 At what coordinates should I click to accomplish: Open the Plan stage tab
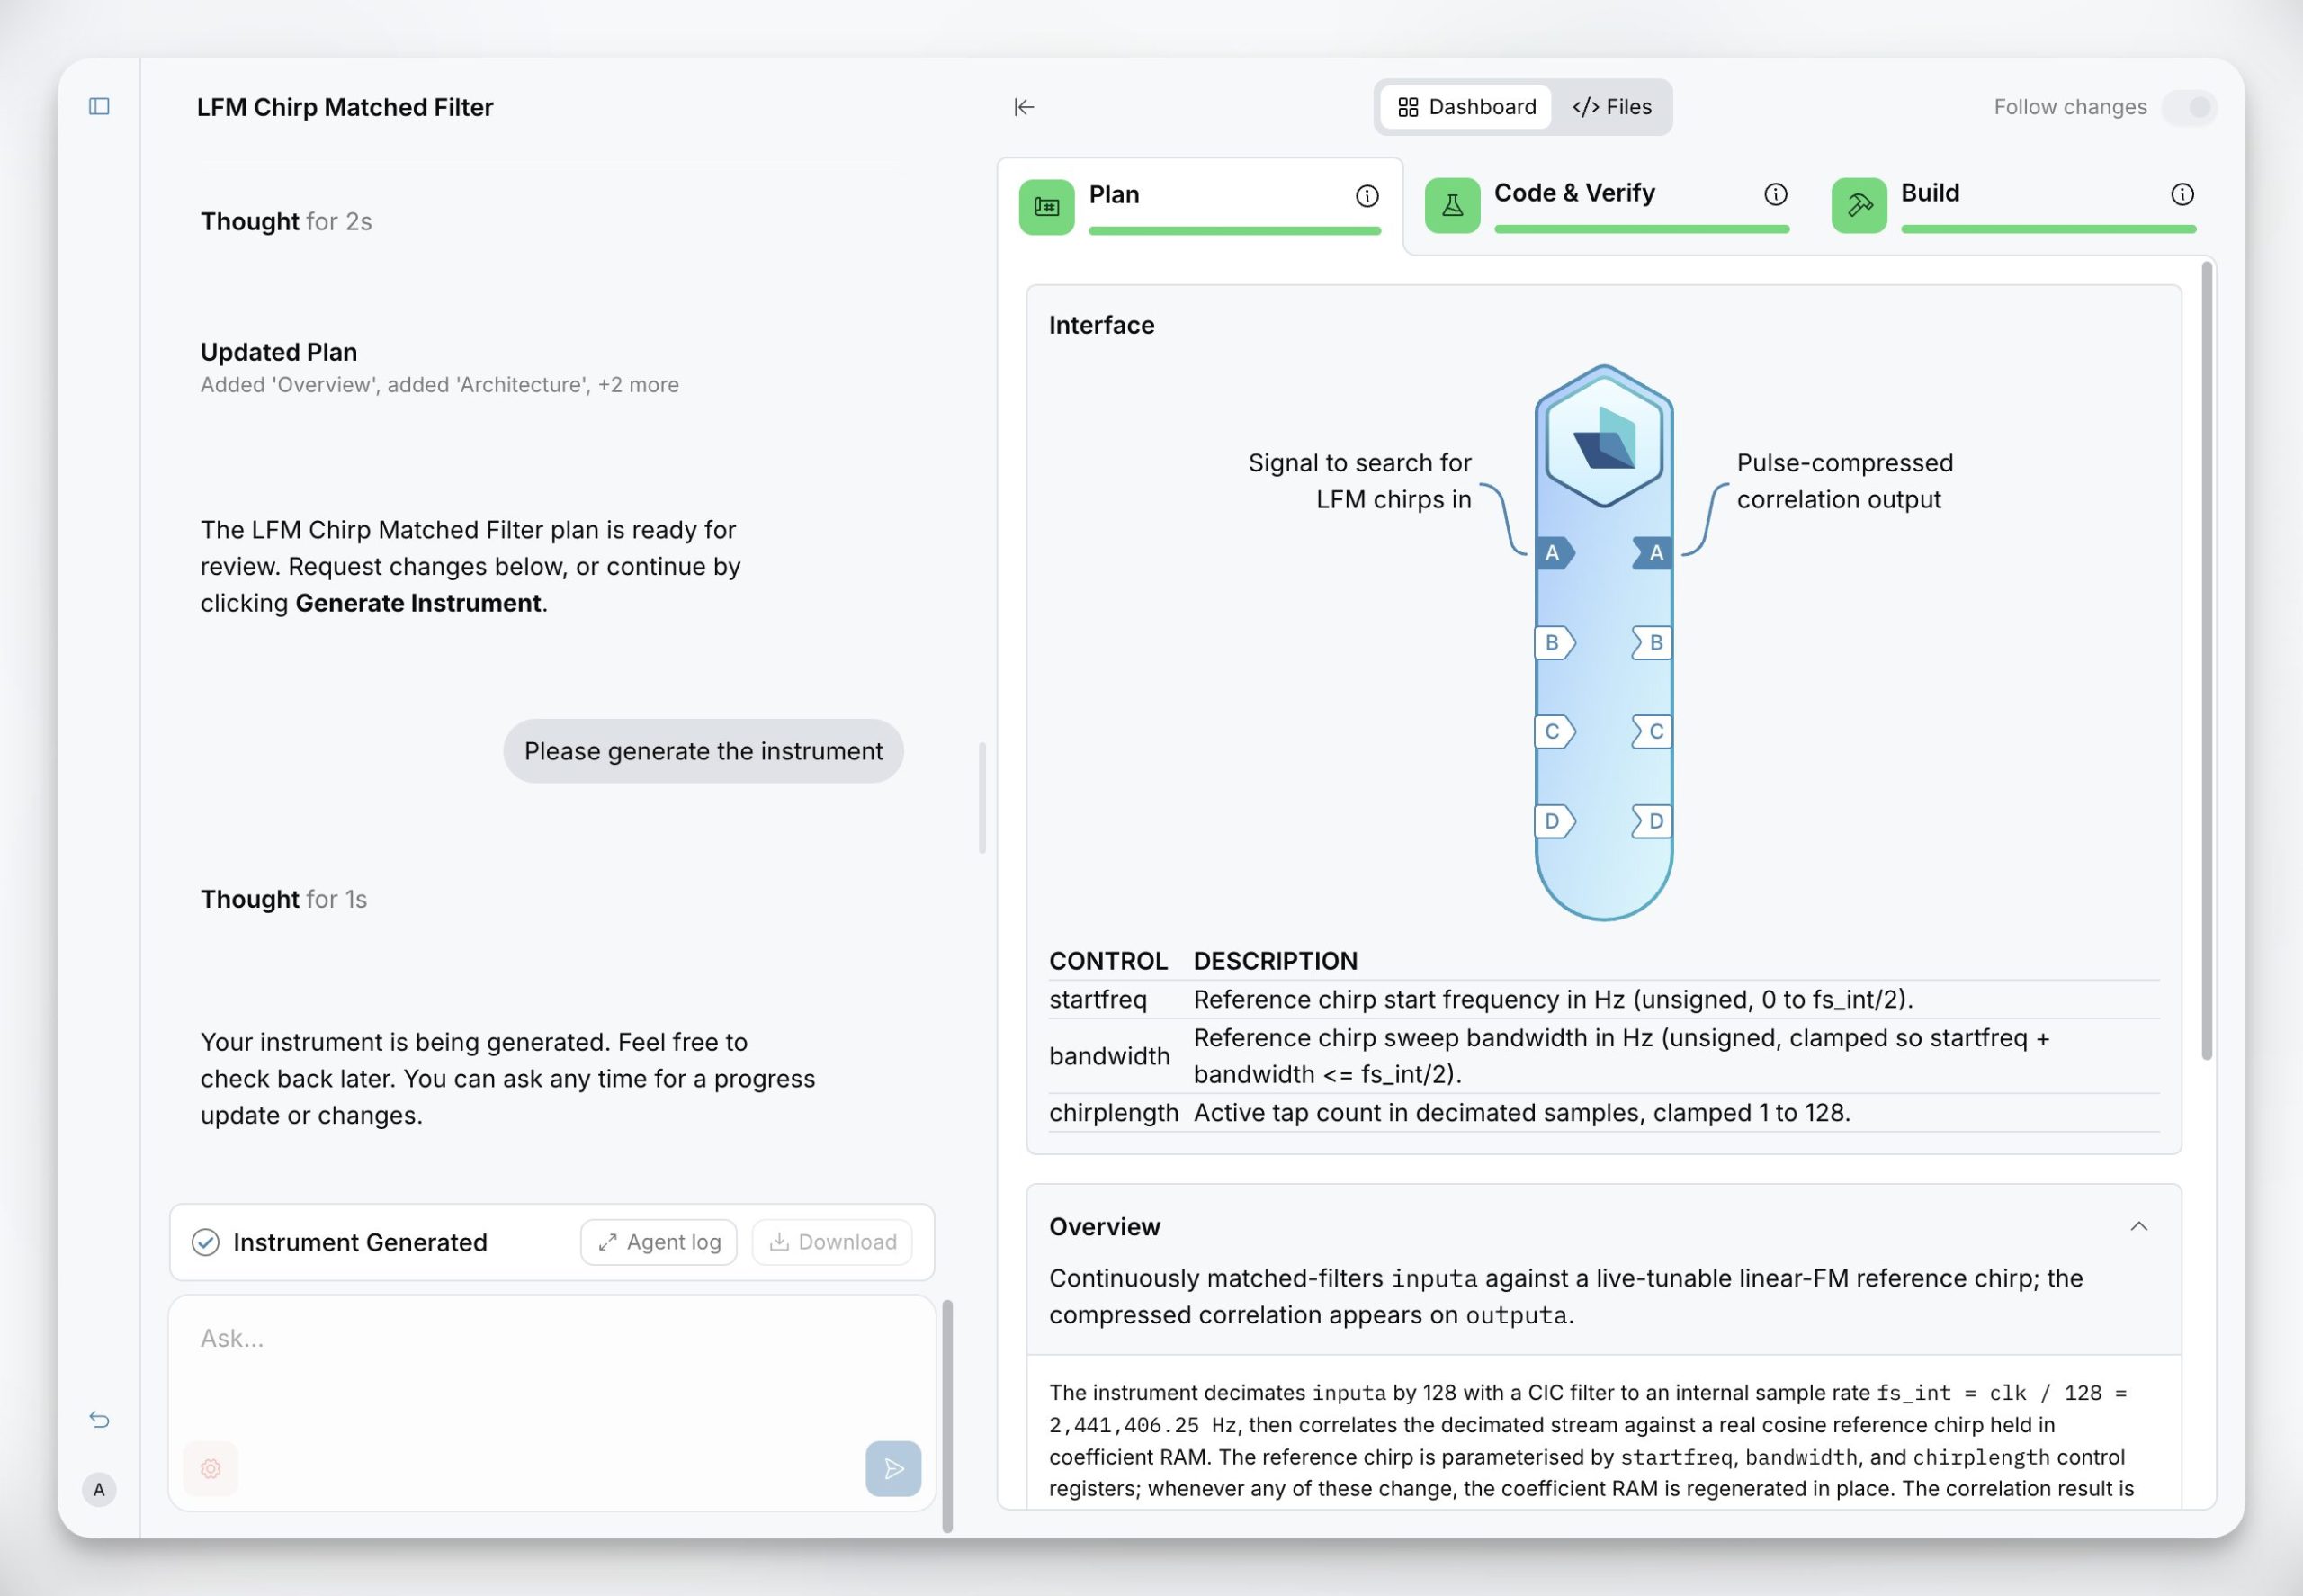(1200, 206)
